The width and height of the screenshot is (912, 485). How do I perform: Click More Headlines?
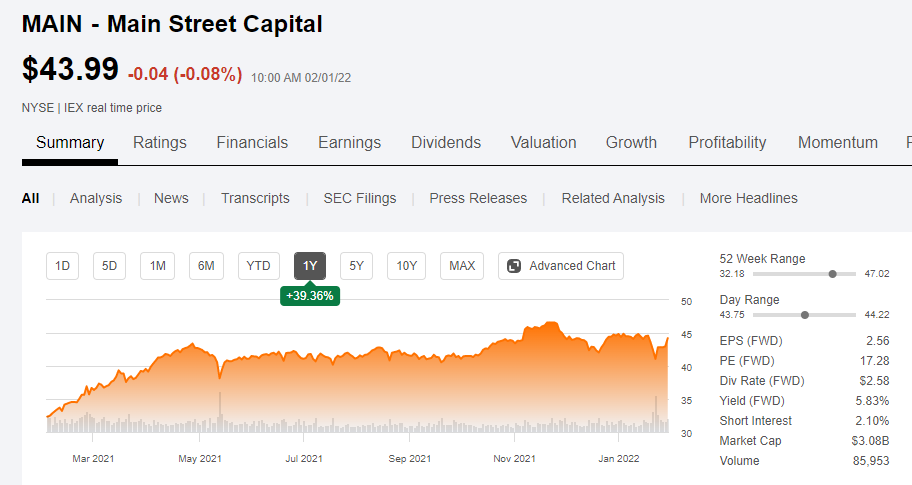(749, 198)
